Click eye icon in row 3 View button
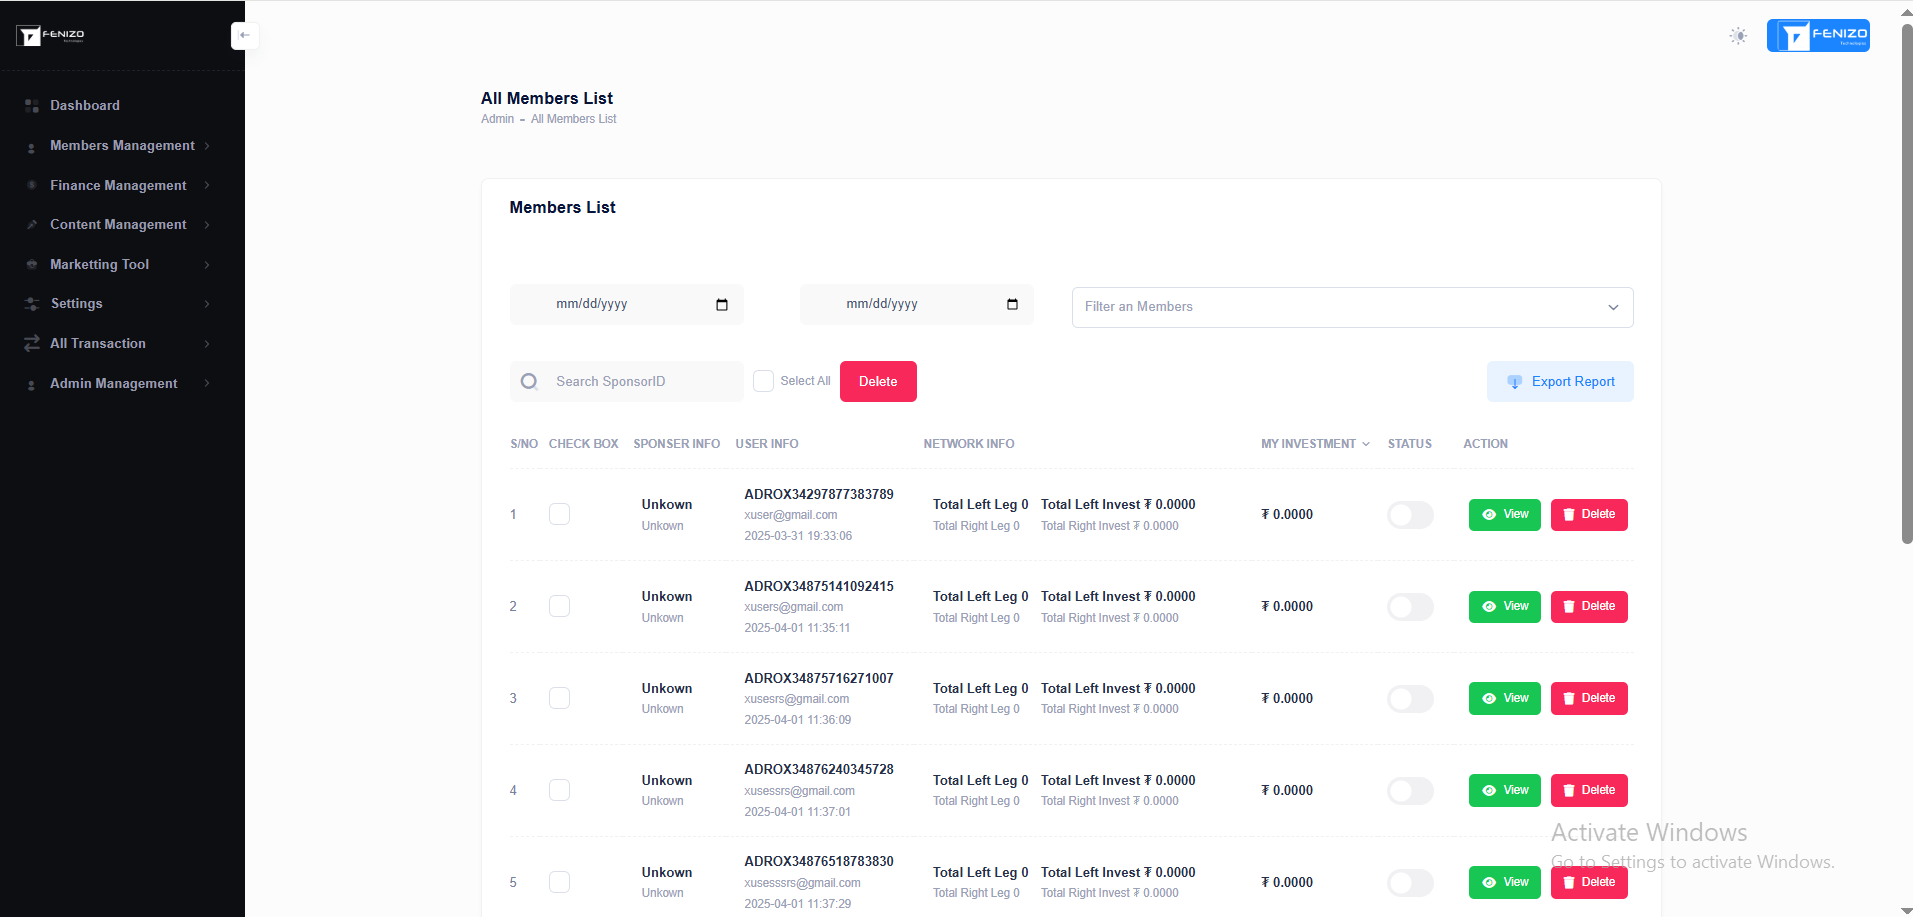 coord(1489,699)
